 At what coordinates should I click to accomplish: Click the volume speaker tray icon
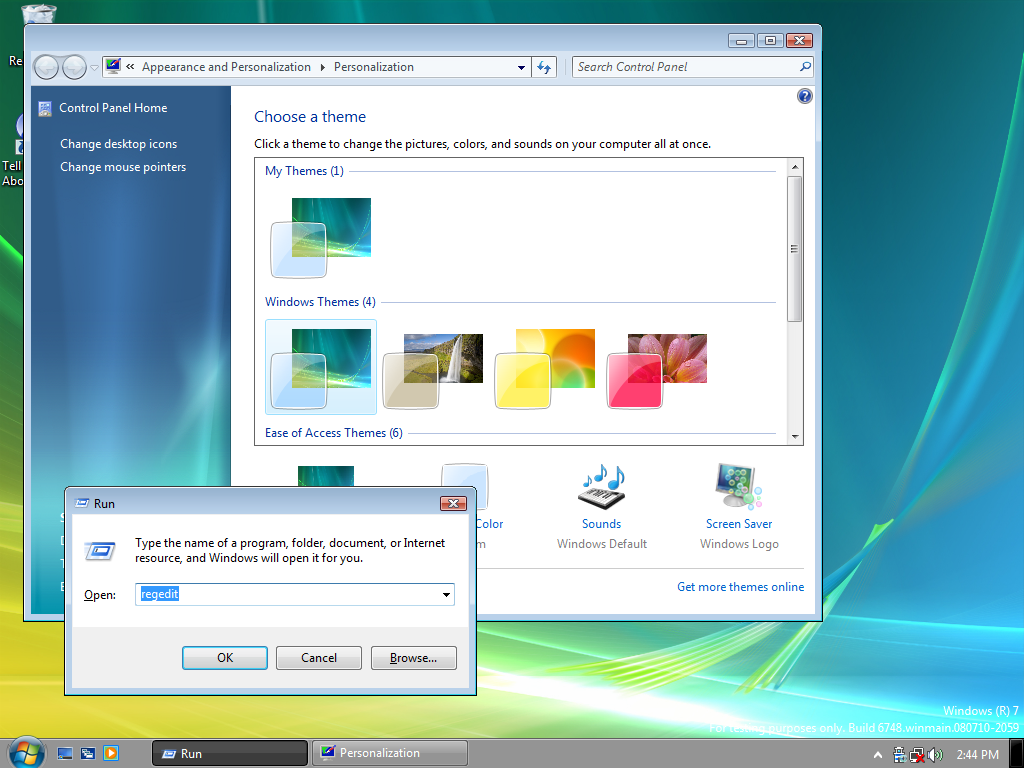click(936, 754)
